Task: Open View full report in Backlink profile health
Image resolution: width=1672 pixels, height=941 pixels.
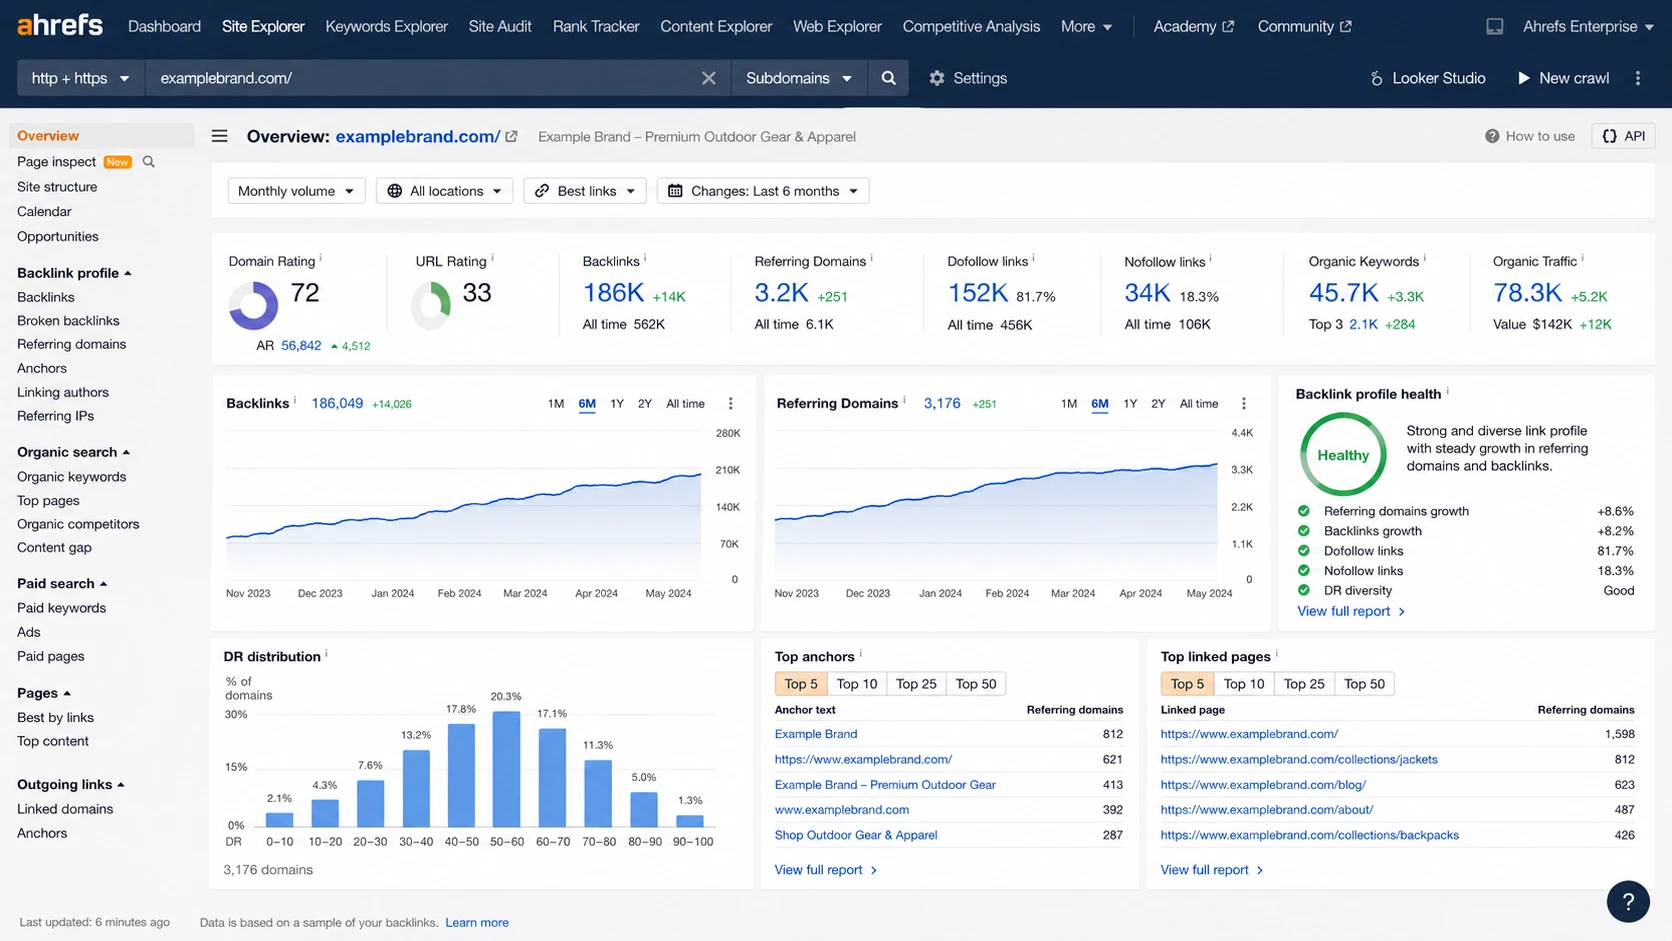Action: (x=1351, y=611)
